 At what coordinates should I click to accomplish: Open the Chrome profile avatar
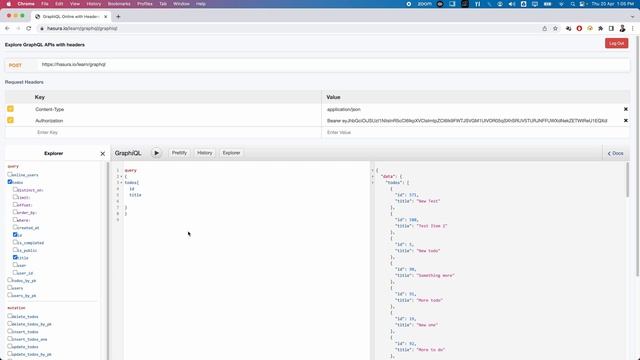click(x=622, y=29)
